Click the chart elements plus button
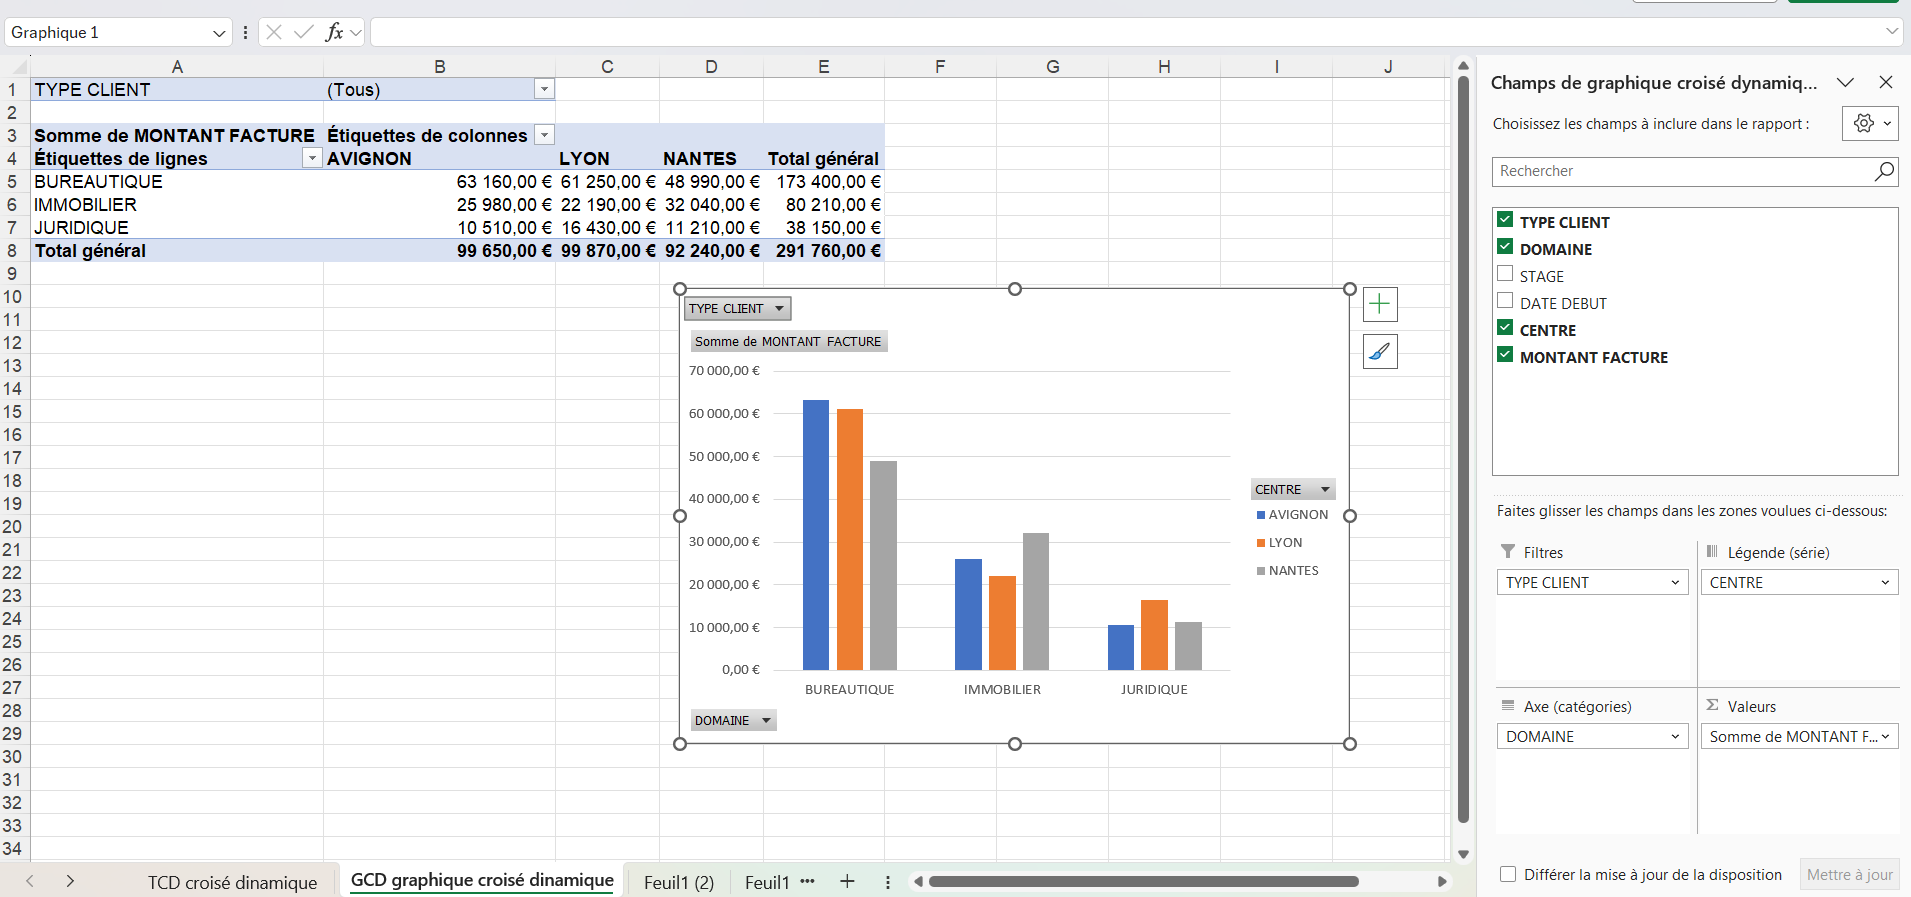This screenshot has width=1911, height=897. tap(1380, 304)
